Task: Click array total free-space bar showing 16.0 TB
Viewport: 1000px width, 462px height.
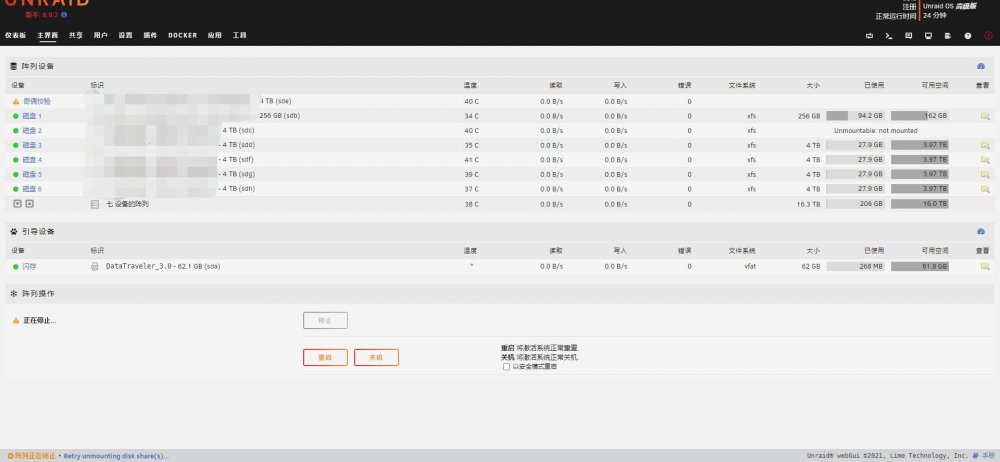Action: point(920,204)
